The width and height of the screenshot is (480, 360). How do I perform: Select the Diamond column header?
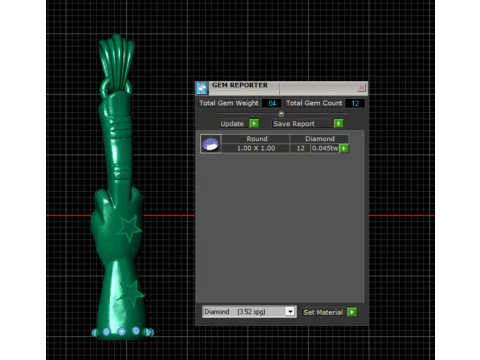coord(320,139)
